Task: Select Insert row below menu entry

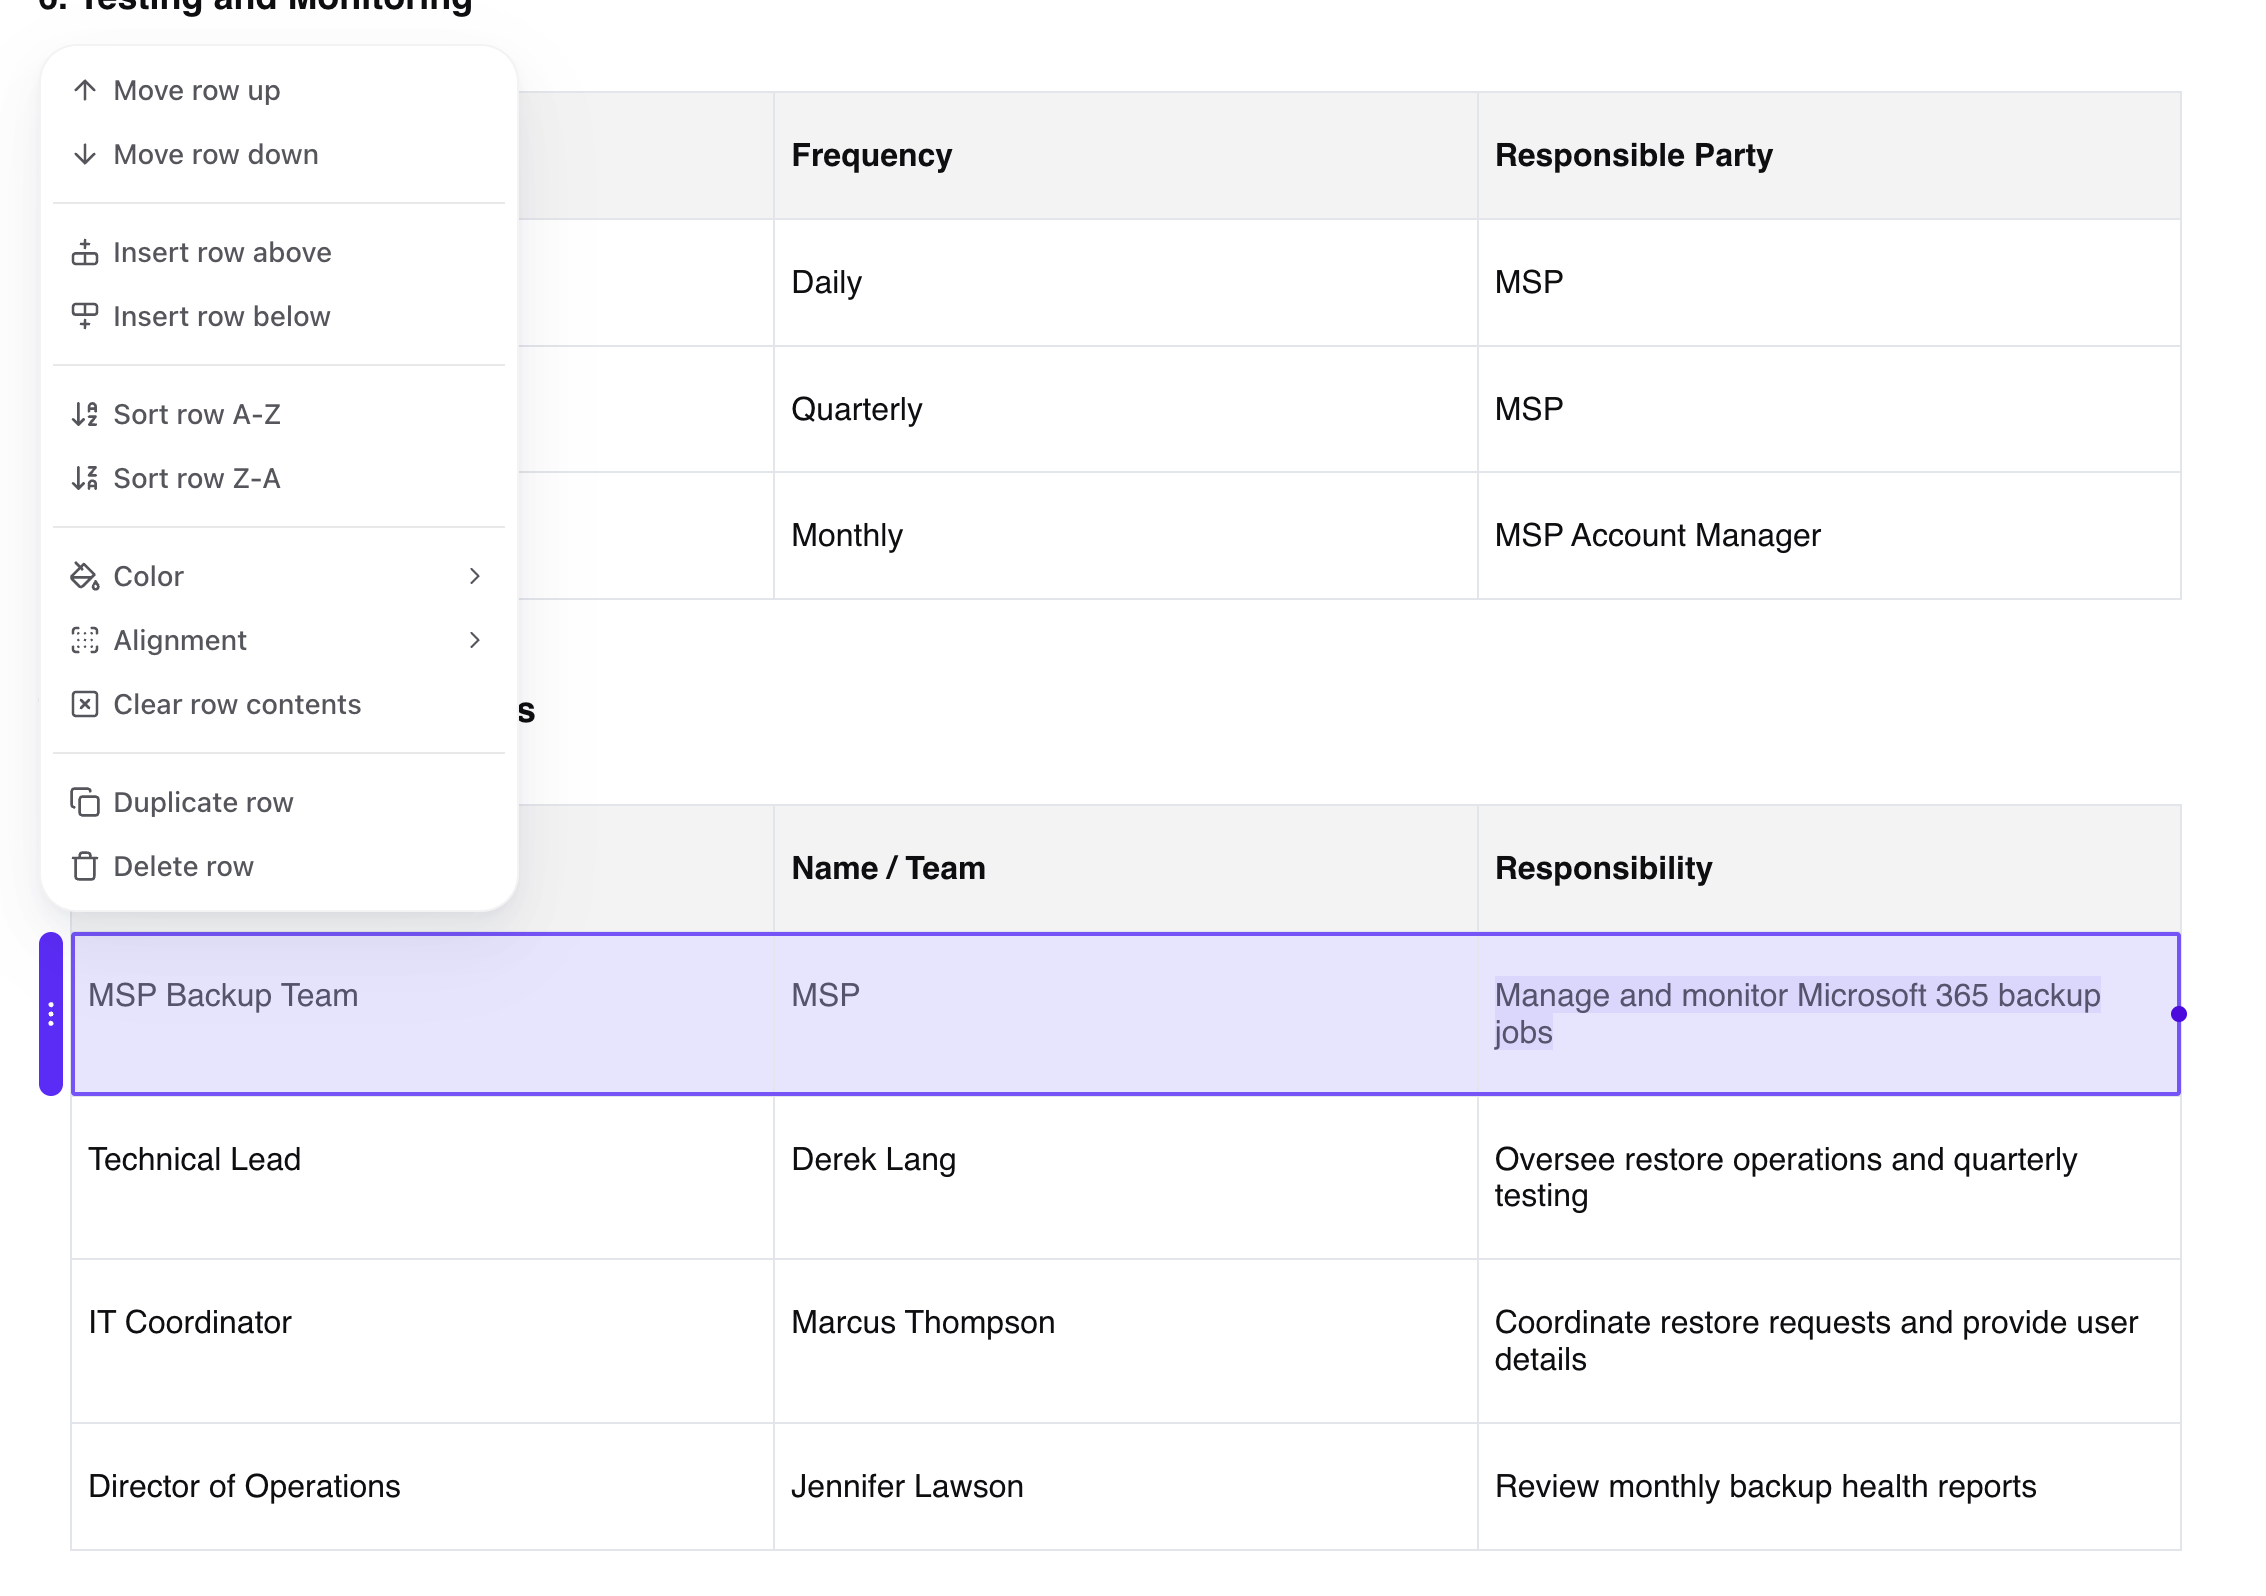Action: 279,316
